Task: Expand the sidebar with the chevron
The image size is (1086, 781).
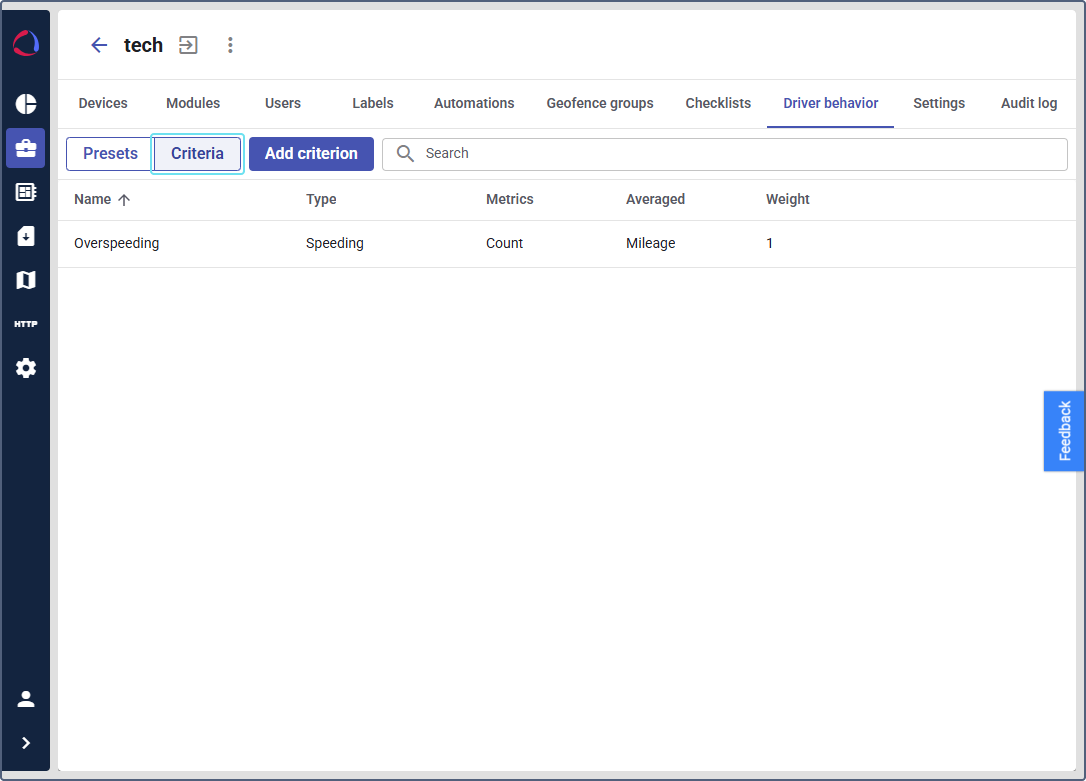Action: point(26,743)
